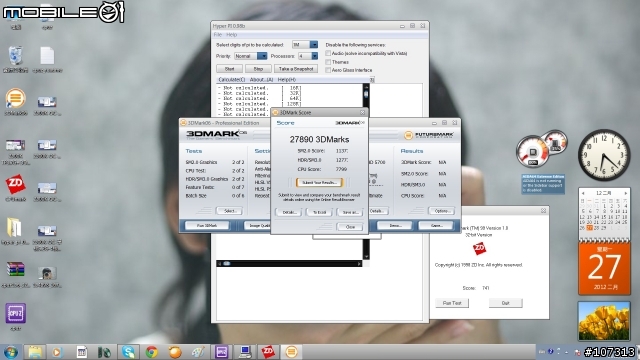Click the tulips slideshow gadget

(x=604, y=321)
